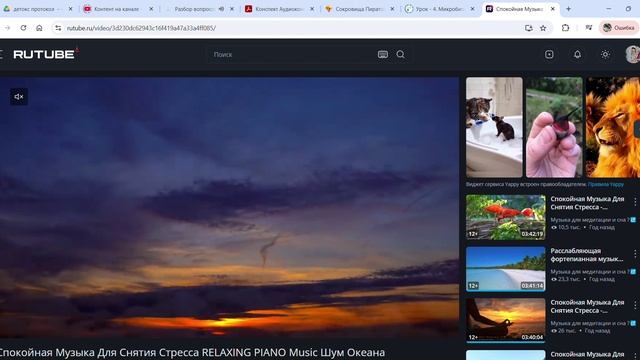640x360 pixels.
Task: Click the rutube.ru address bar URL
Action: [141, 28]
